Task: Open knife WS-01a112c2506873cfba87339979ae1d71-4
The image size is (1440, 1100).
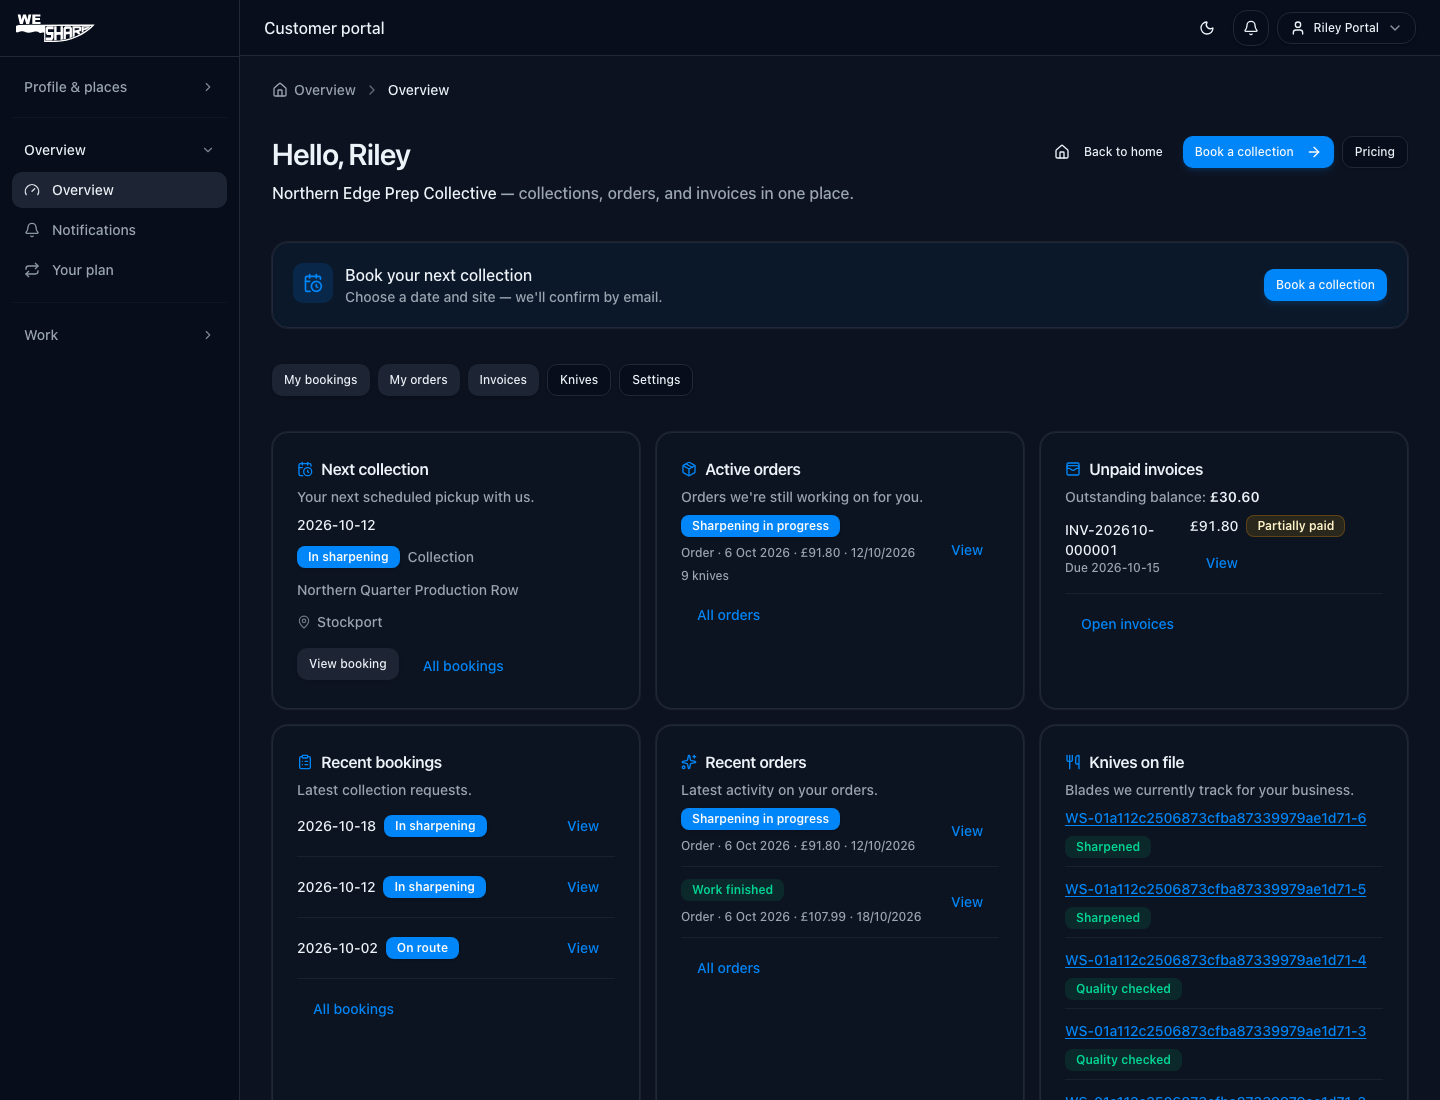Action: click(x=1215, y=960)
